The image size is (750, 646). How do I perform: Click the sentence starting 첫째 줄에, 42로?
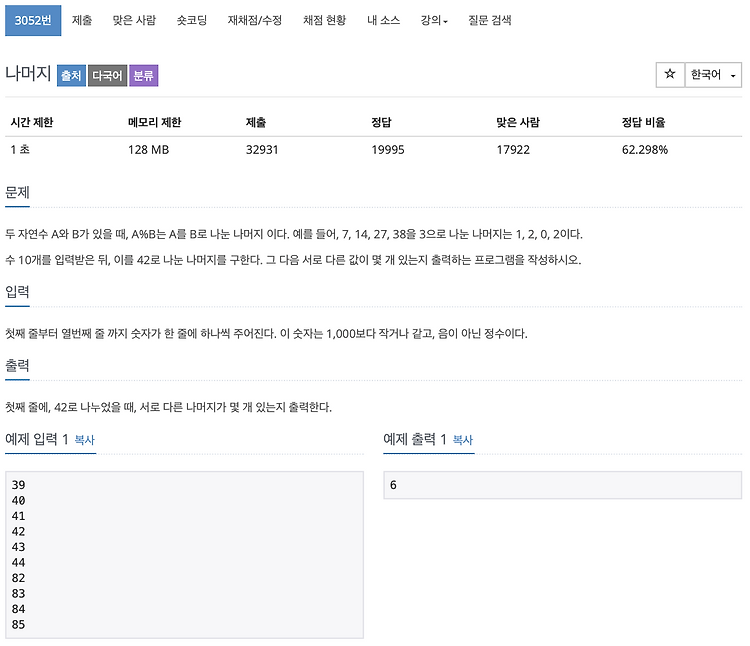point(168,407)
